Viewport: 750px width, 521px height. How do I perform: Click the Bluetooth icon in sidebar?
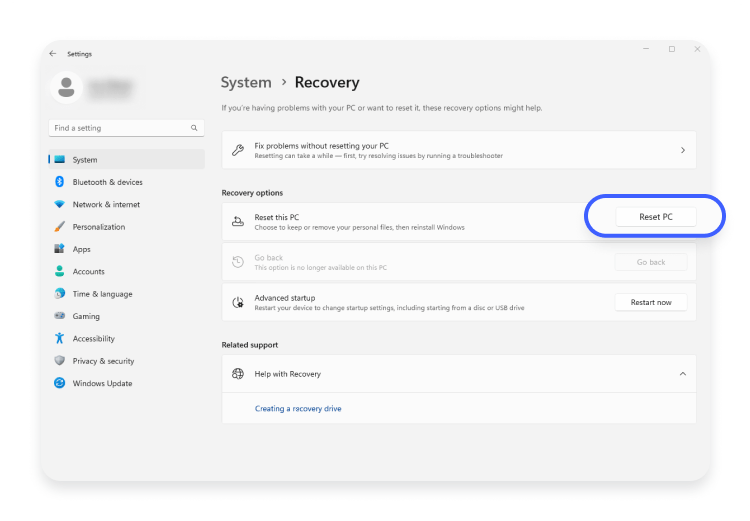click(59, 182)
